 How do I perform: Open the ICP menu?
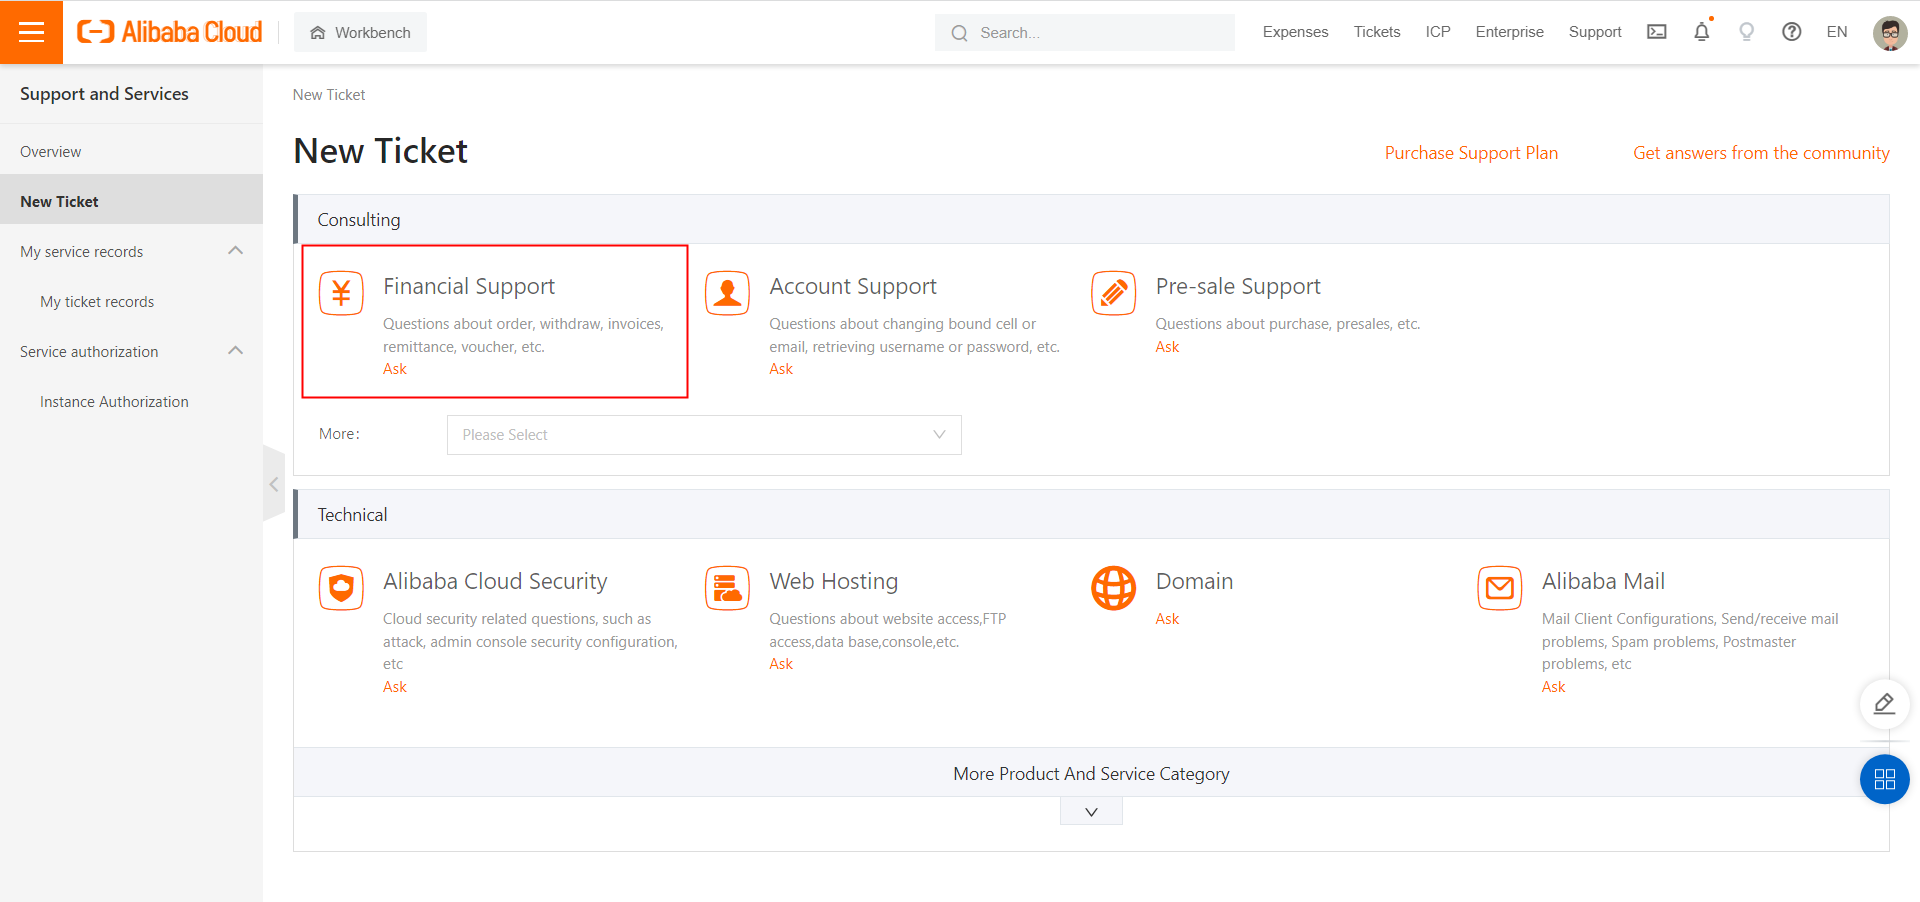[1438, 32]
